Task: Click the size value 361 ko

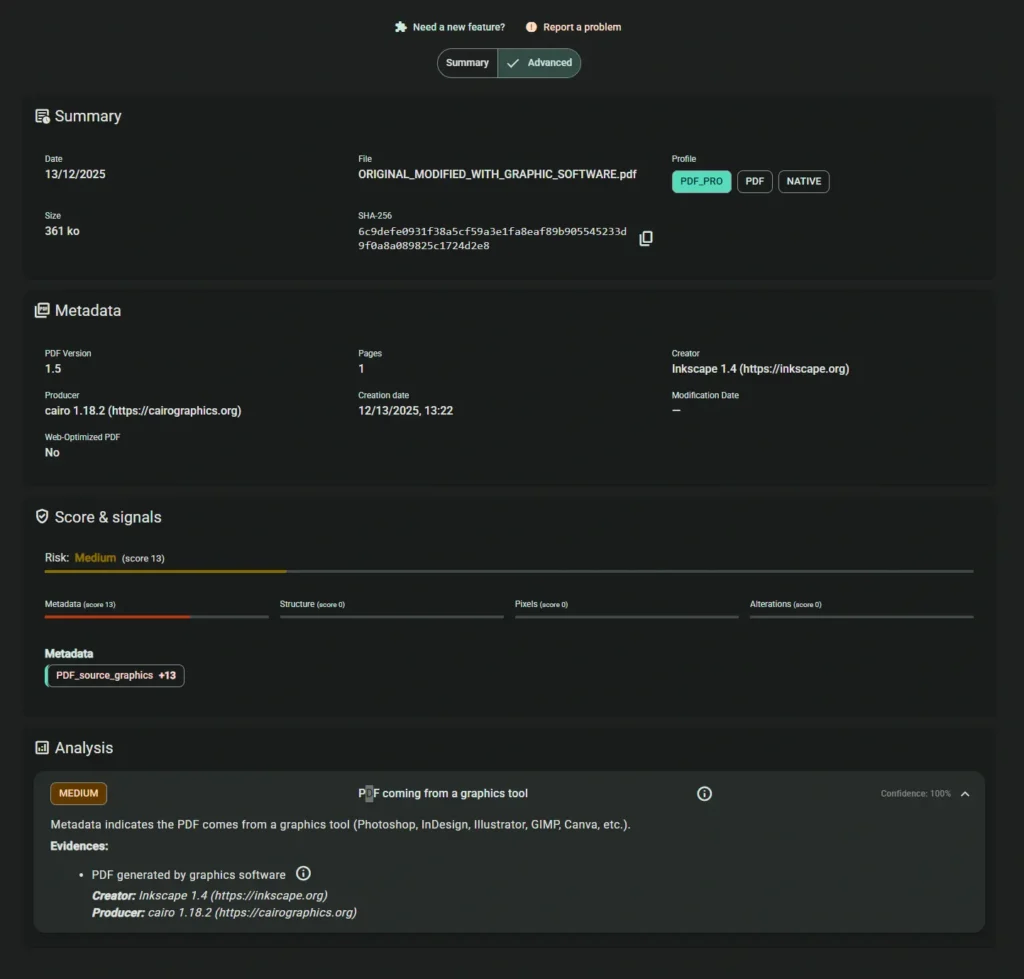Action: pos(62,231)
